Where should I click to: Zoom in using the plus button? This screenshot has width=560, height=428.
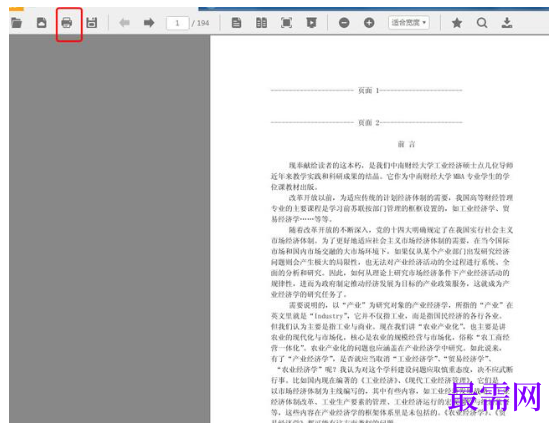369,23
